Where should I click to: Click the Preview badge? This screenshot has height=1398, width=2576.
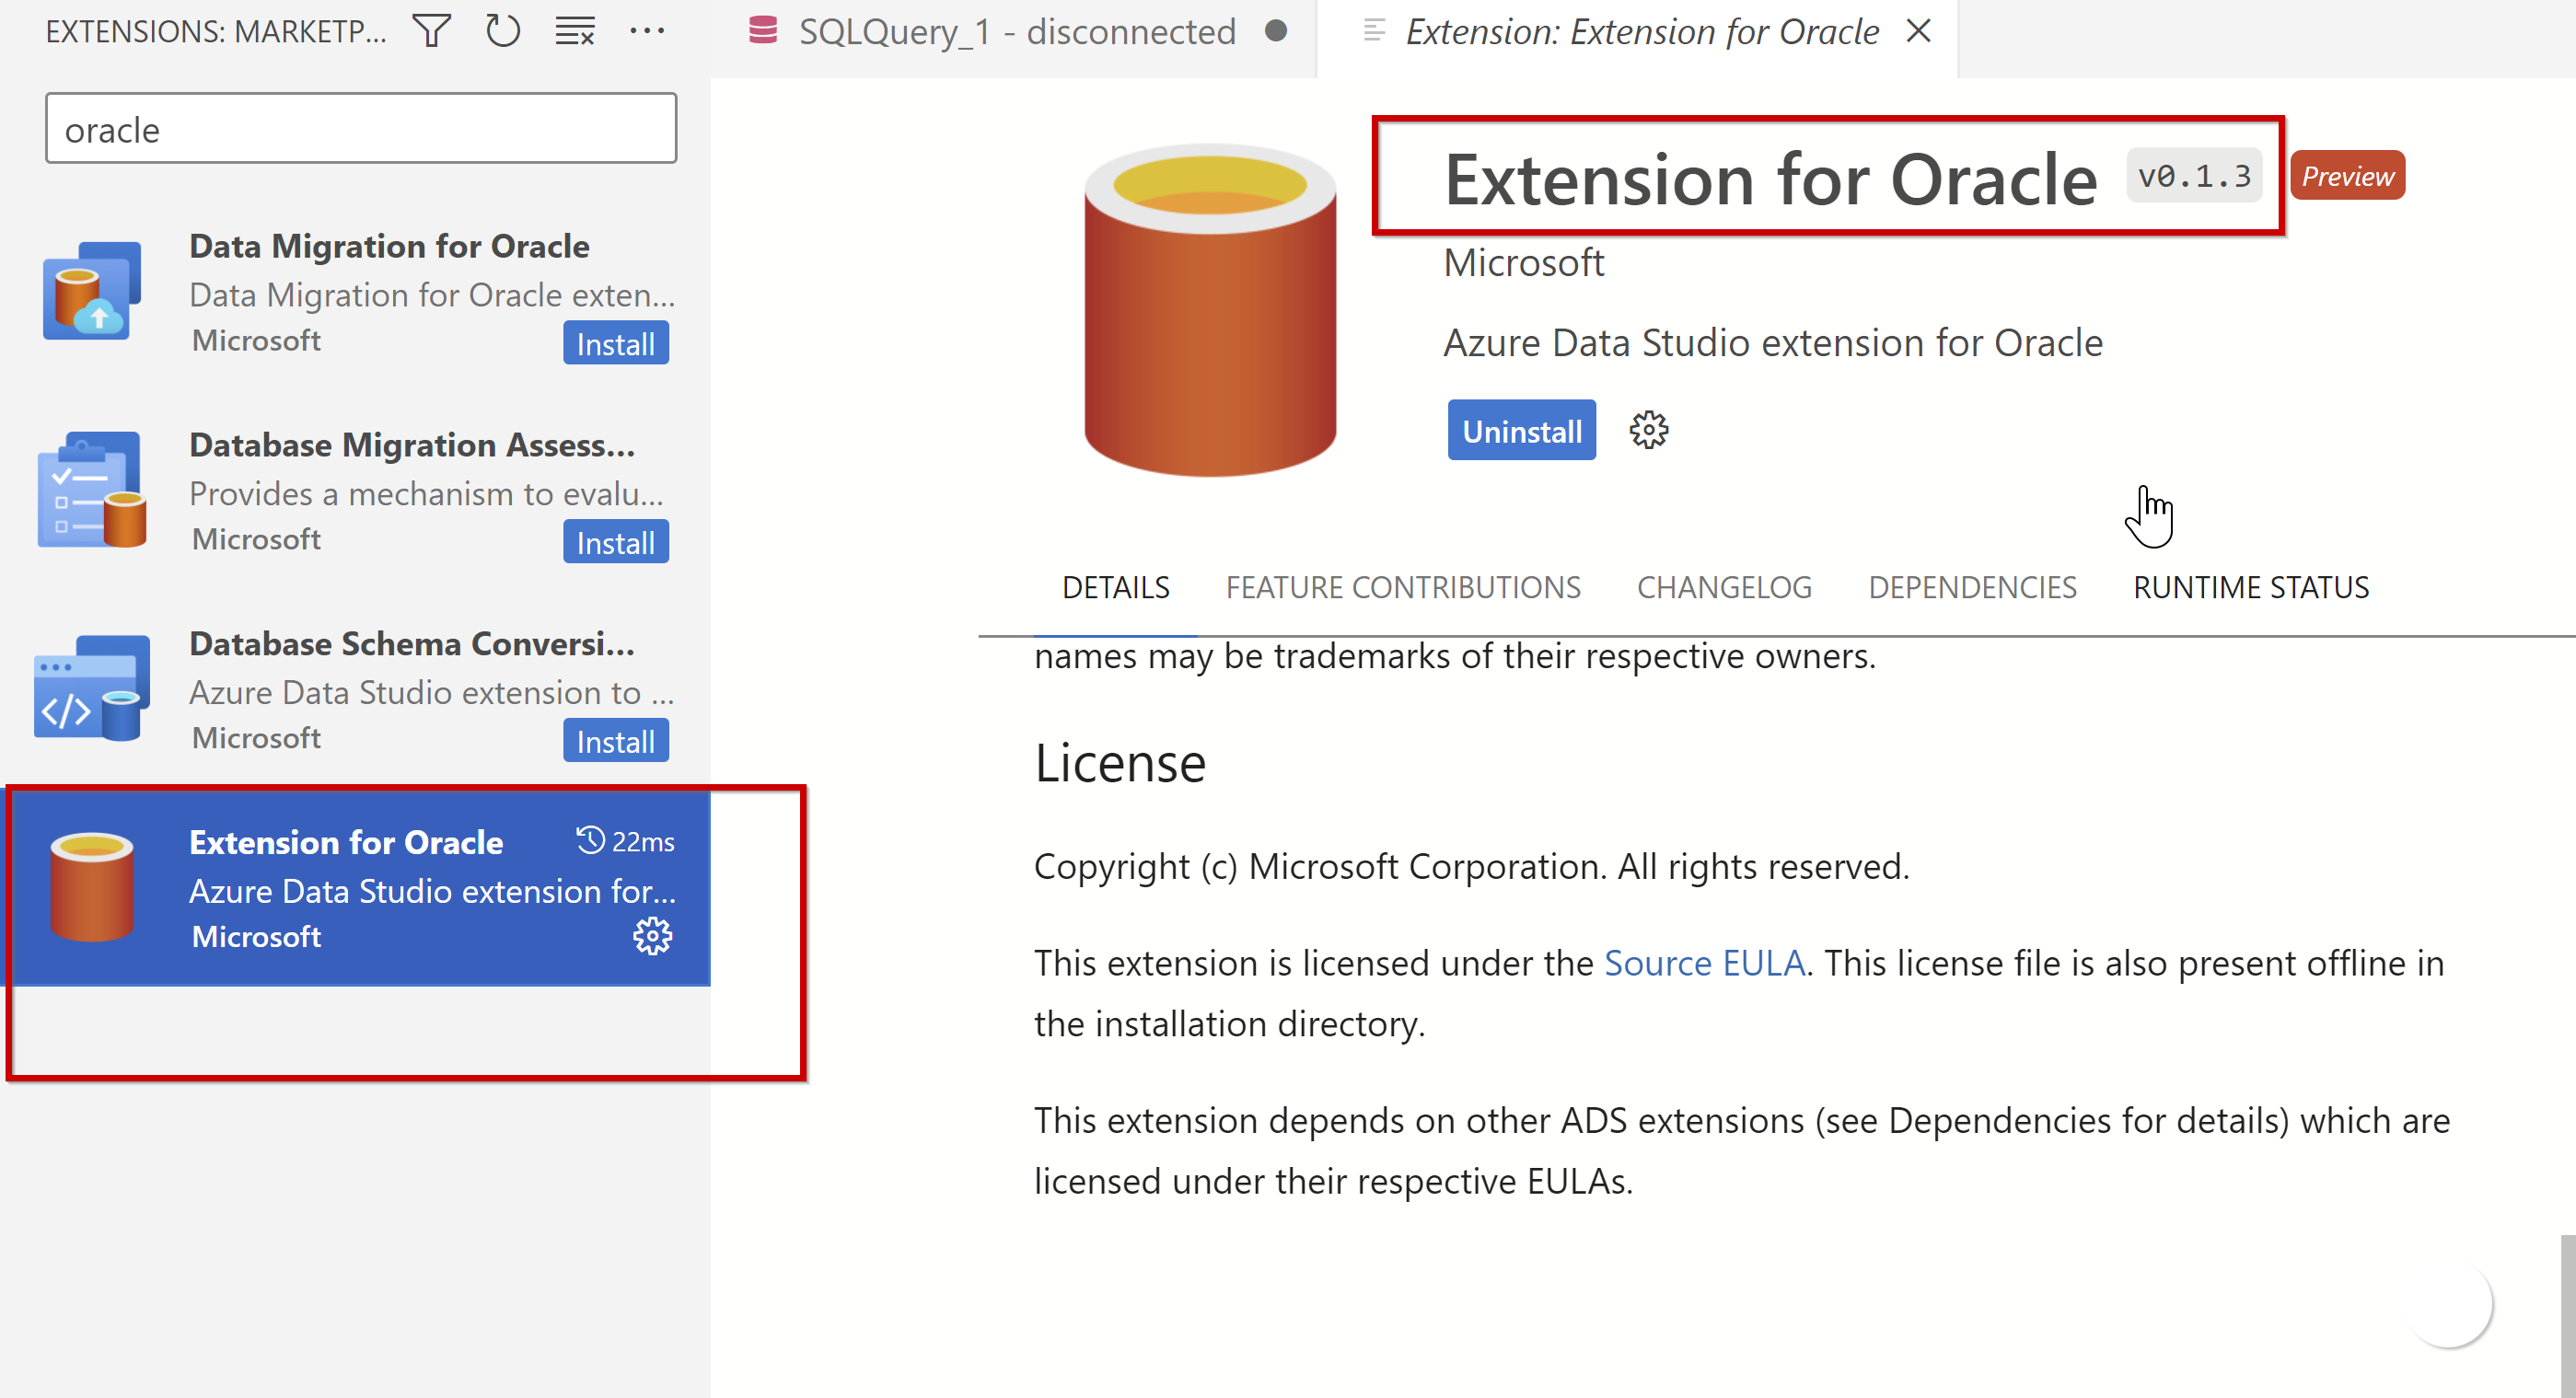[2347, 176]
